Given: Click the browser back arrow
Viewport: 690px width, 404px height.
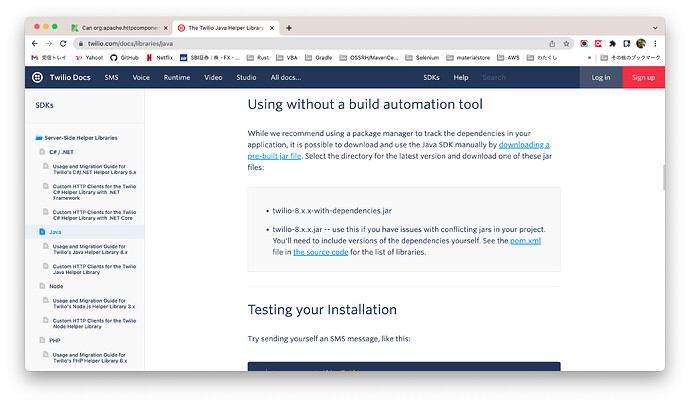Looking at the screenshot, I should coord(35,44).
